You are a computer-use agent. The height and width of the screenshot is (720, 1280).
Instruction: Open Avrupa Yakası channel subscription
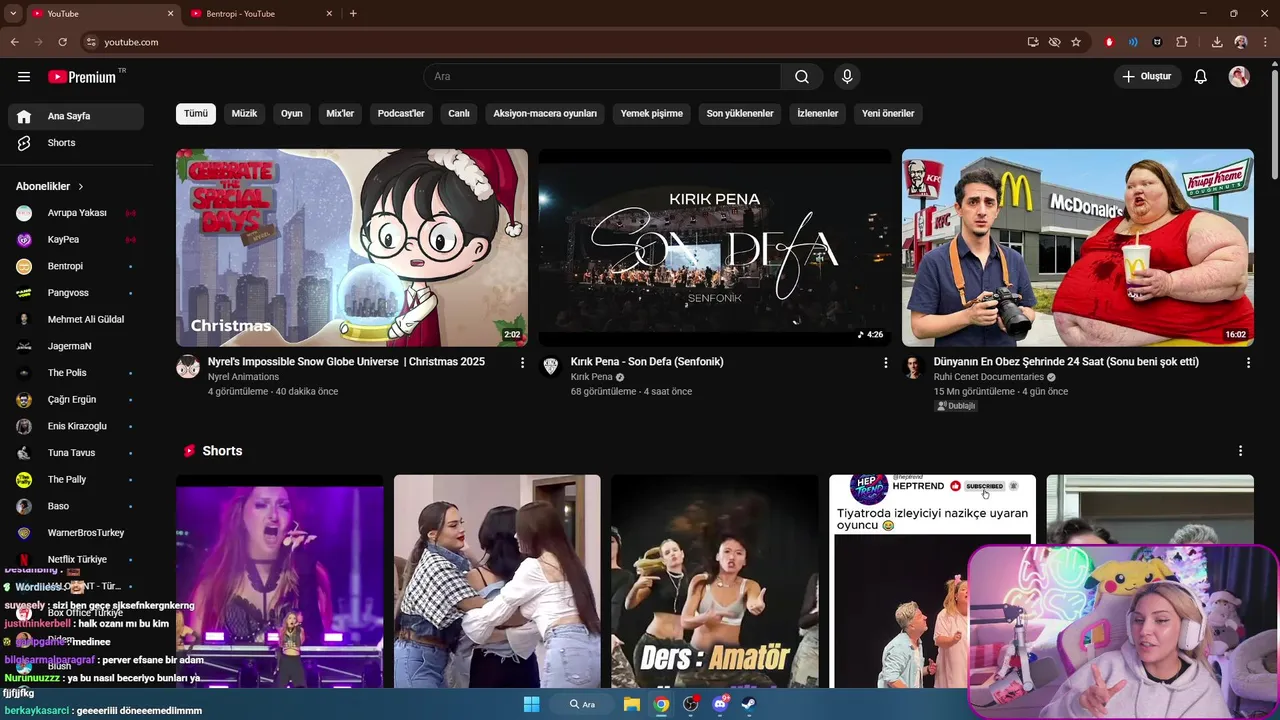(x=76, y=213)
